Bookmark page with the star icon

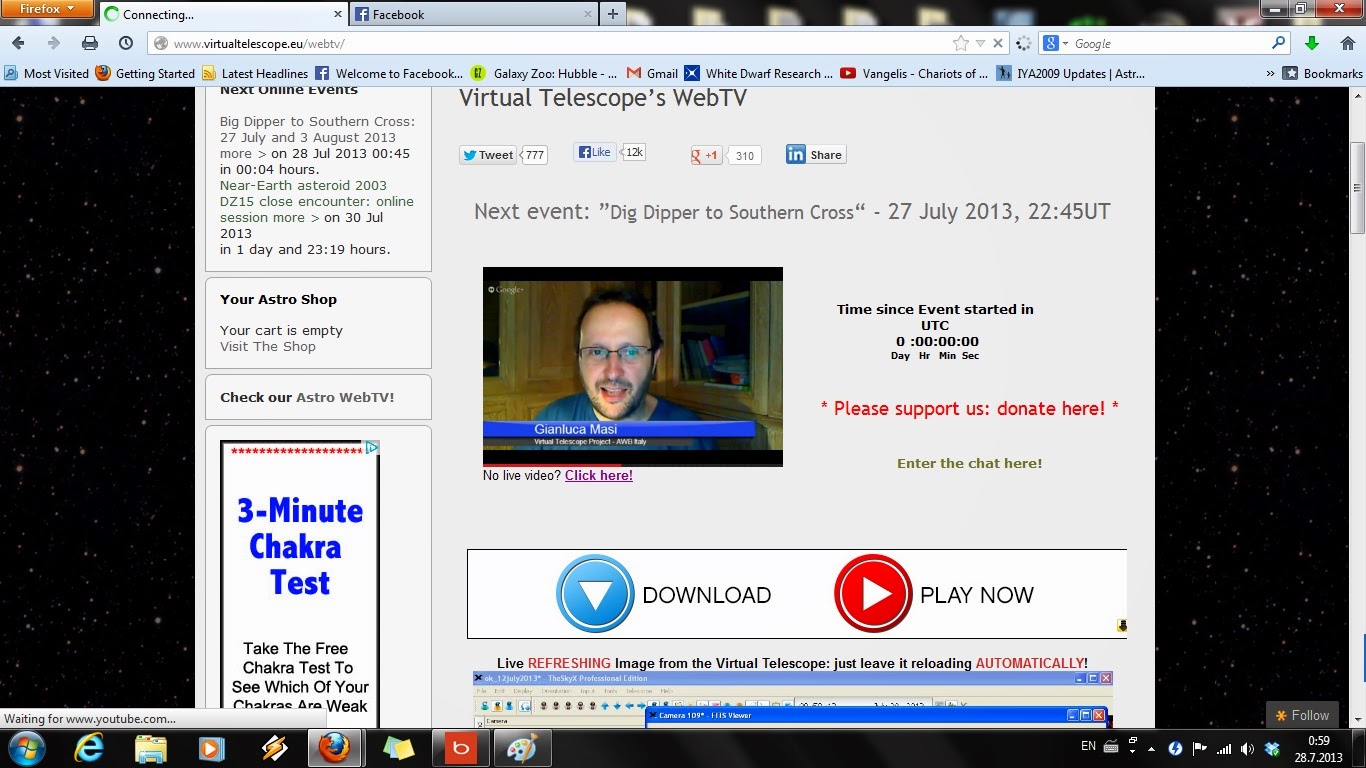point(961,43)
